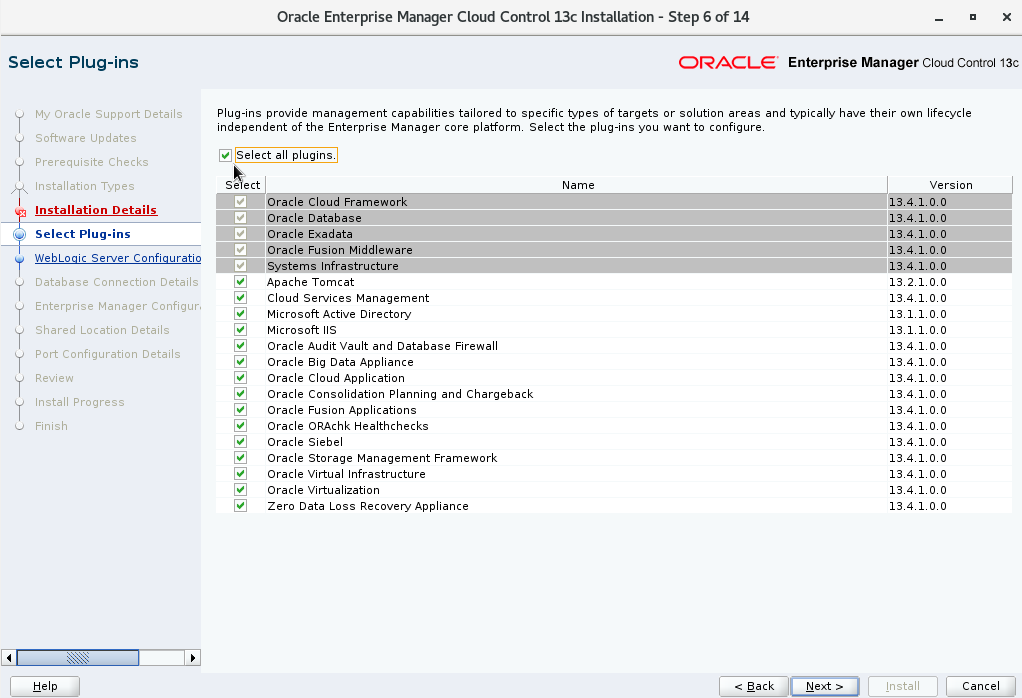
Task: Toggle Oracle Cloud Application checkbox
Action: (x=241, y=377)
